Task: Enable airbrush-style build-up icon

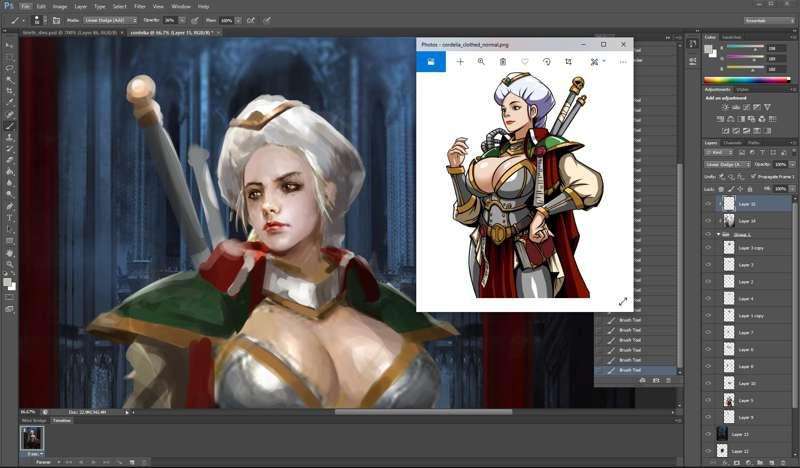Action: pyautogui.click(x=251, y=20)
